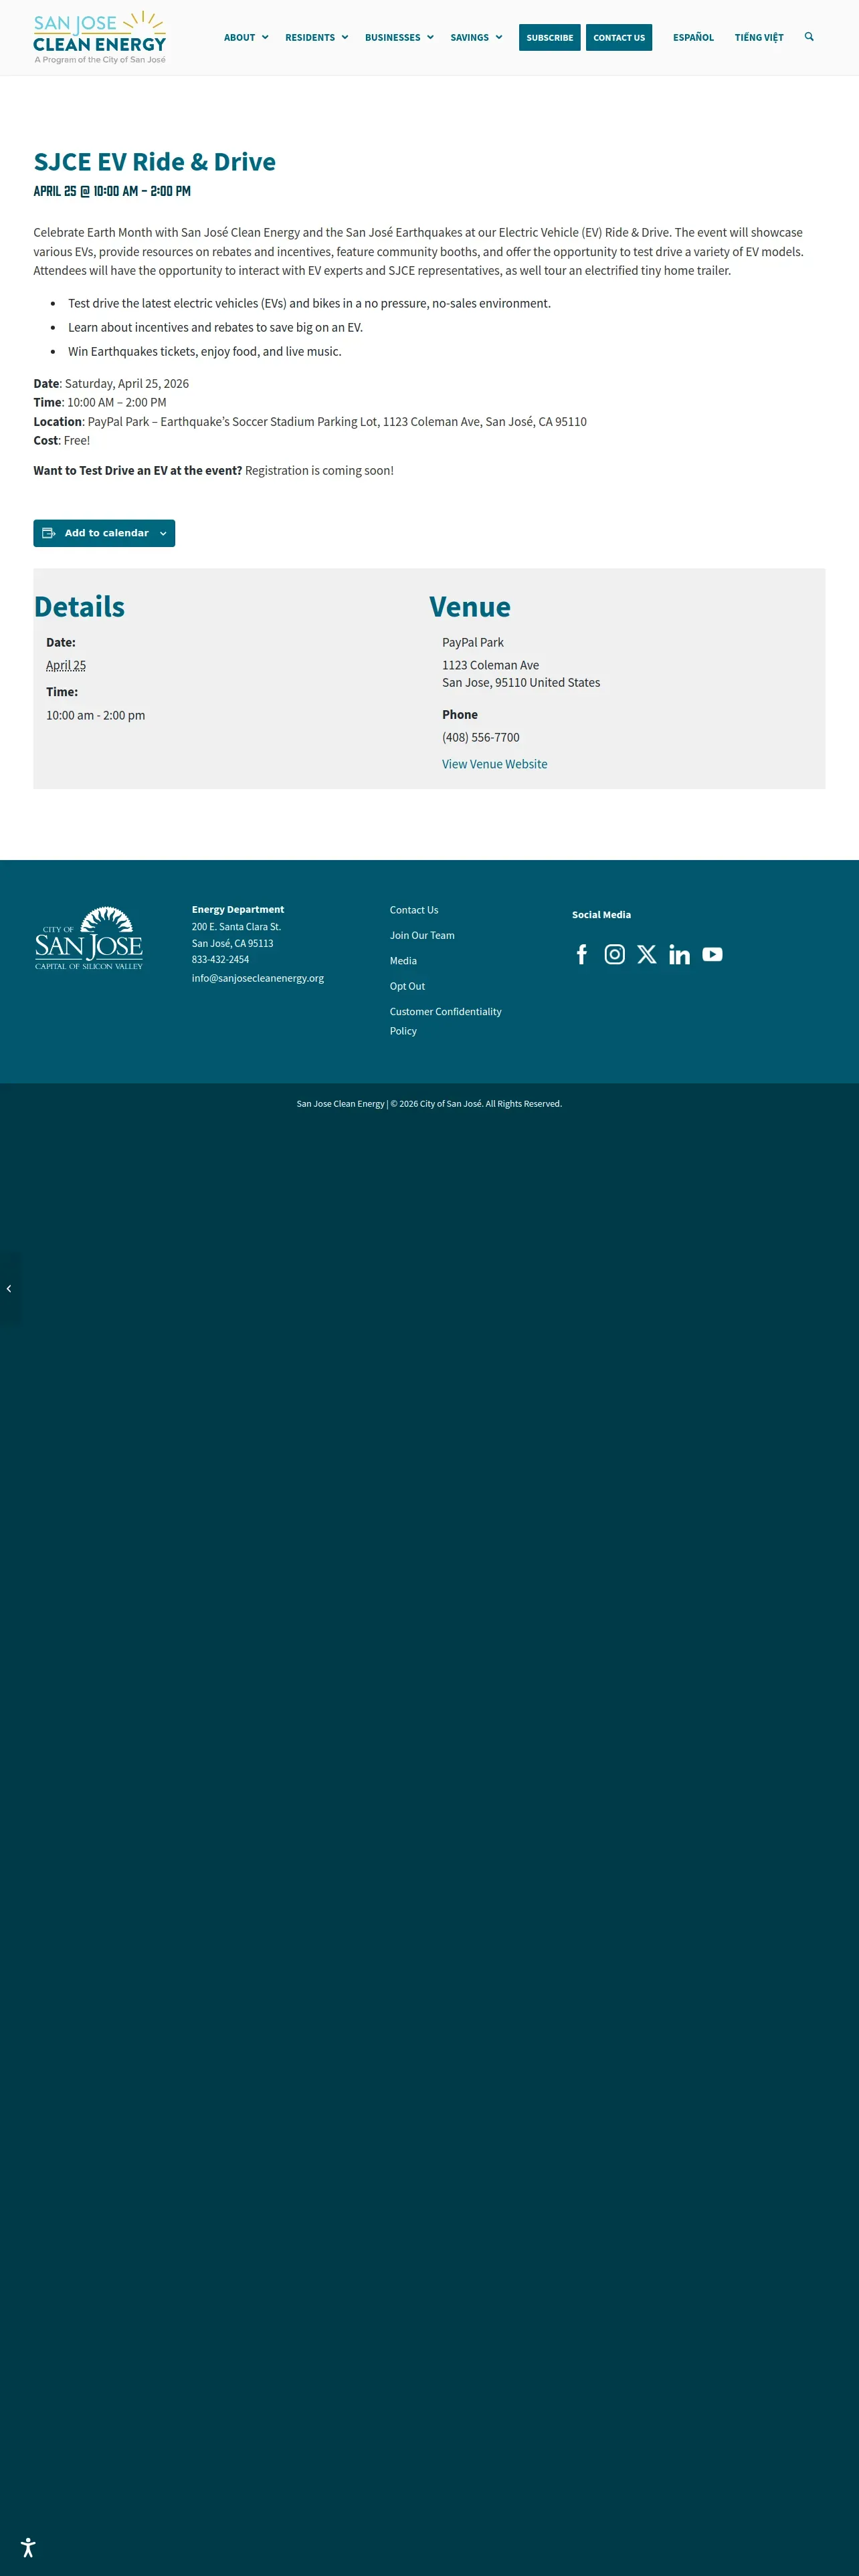This screenshot has width=859, height=2576.
Task: Click the venue phone number (408) 556-7700
Action: click(481, 737)
